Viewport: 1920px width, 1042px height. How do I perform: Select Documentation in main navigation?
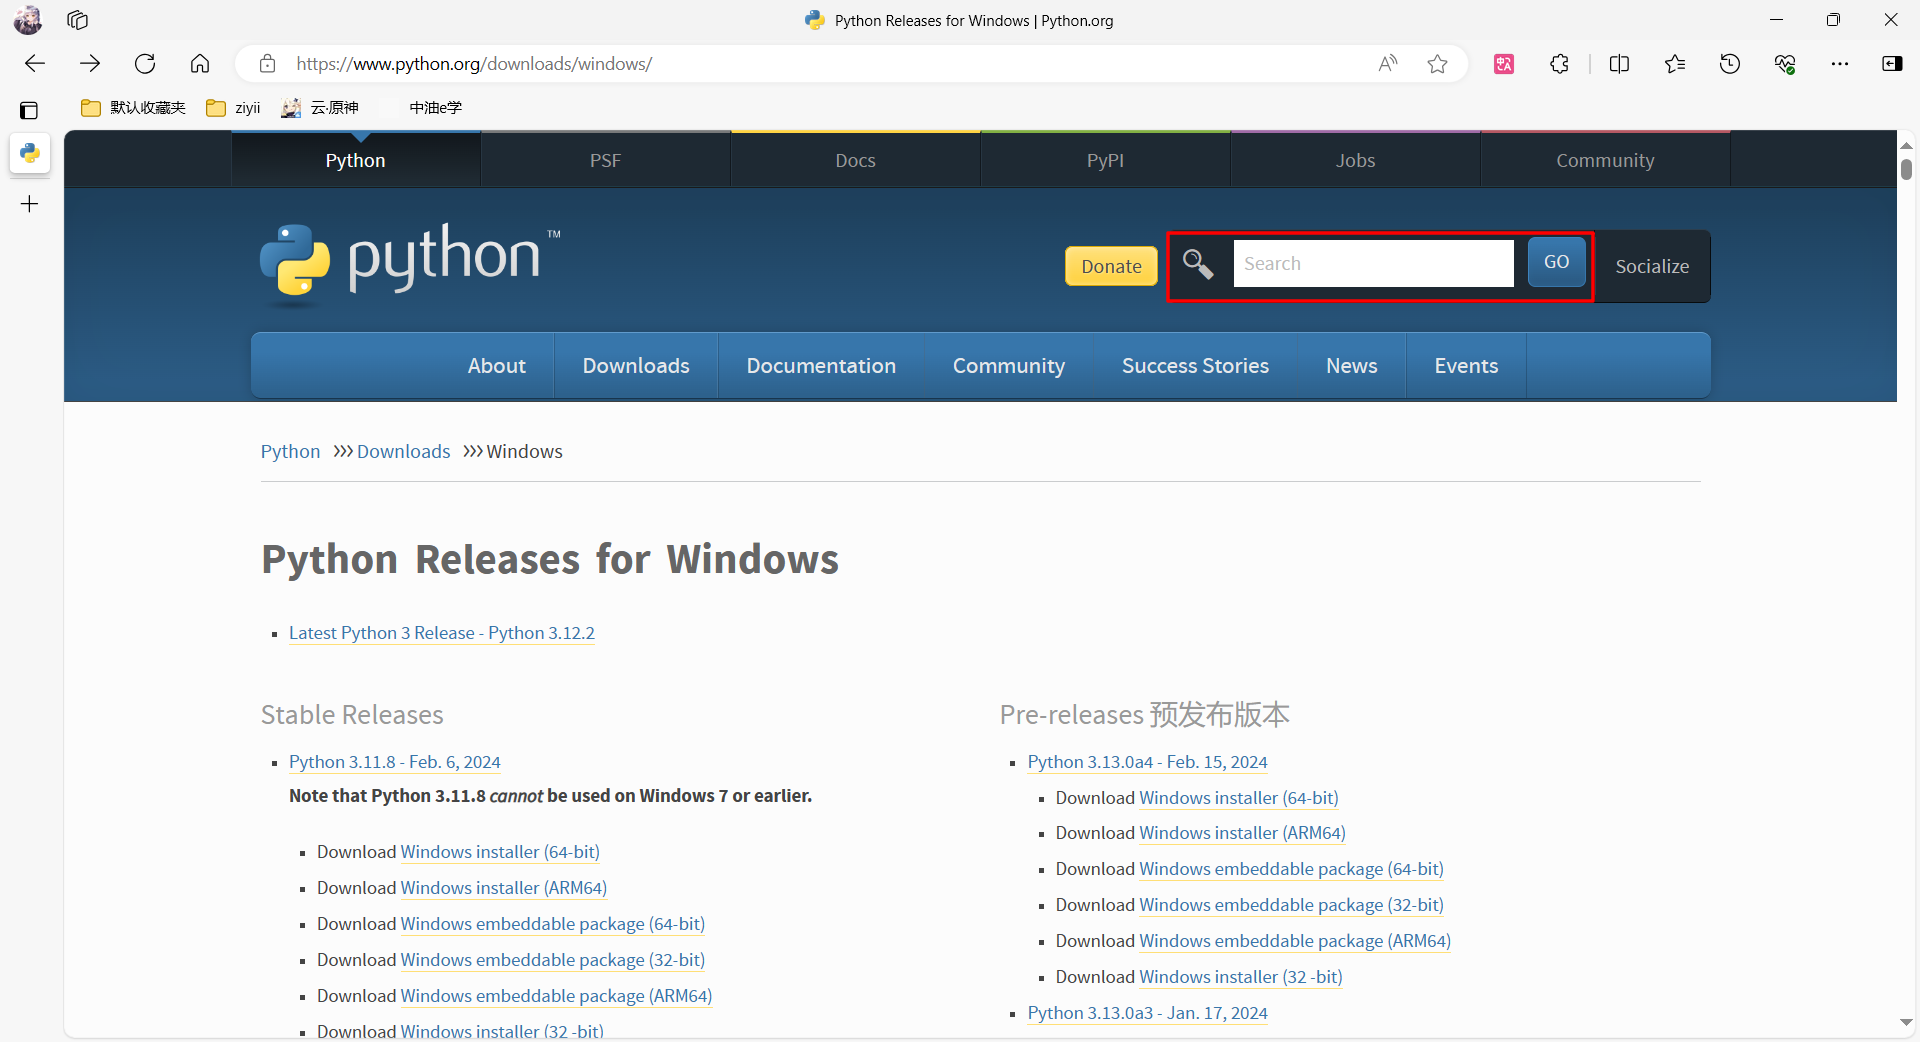point(821,366)
